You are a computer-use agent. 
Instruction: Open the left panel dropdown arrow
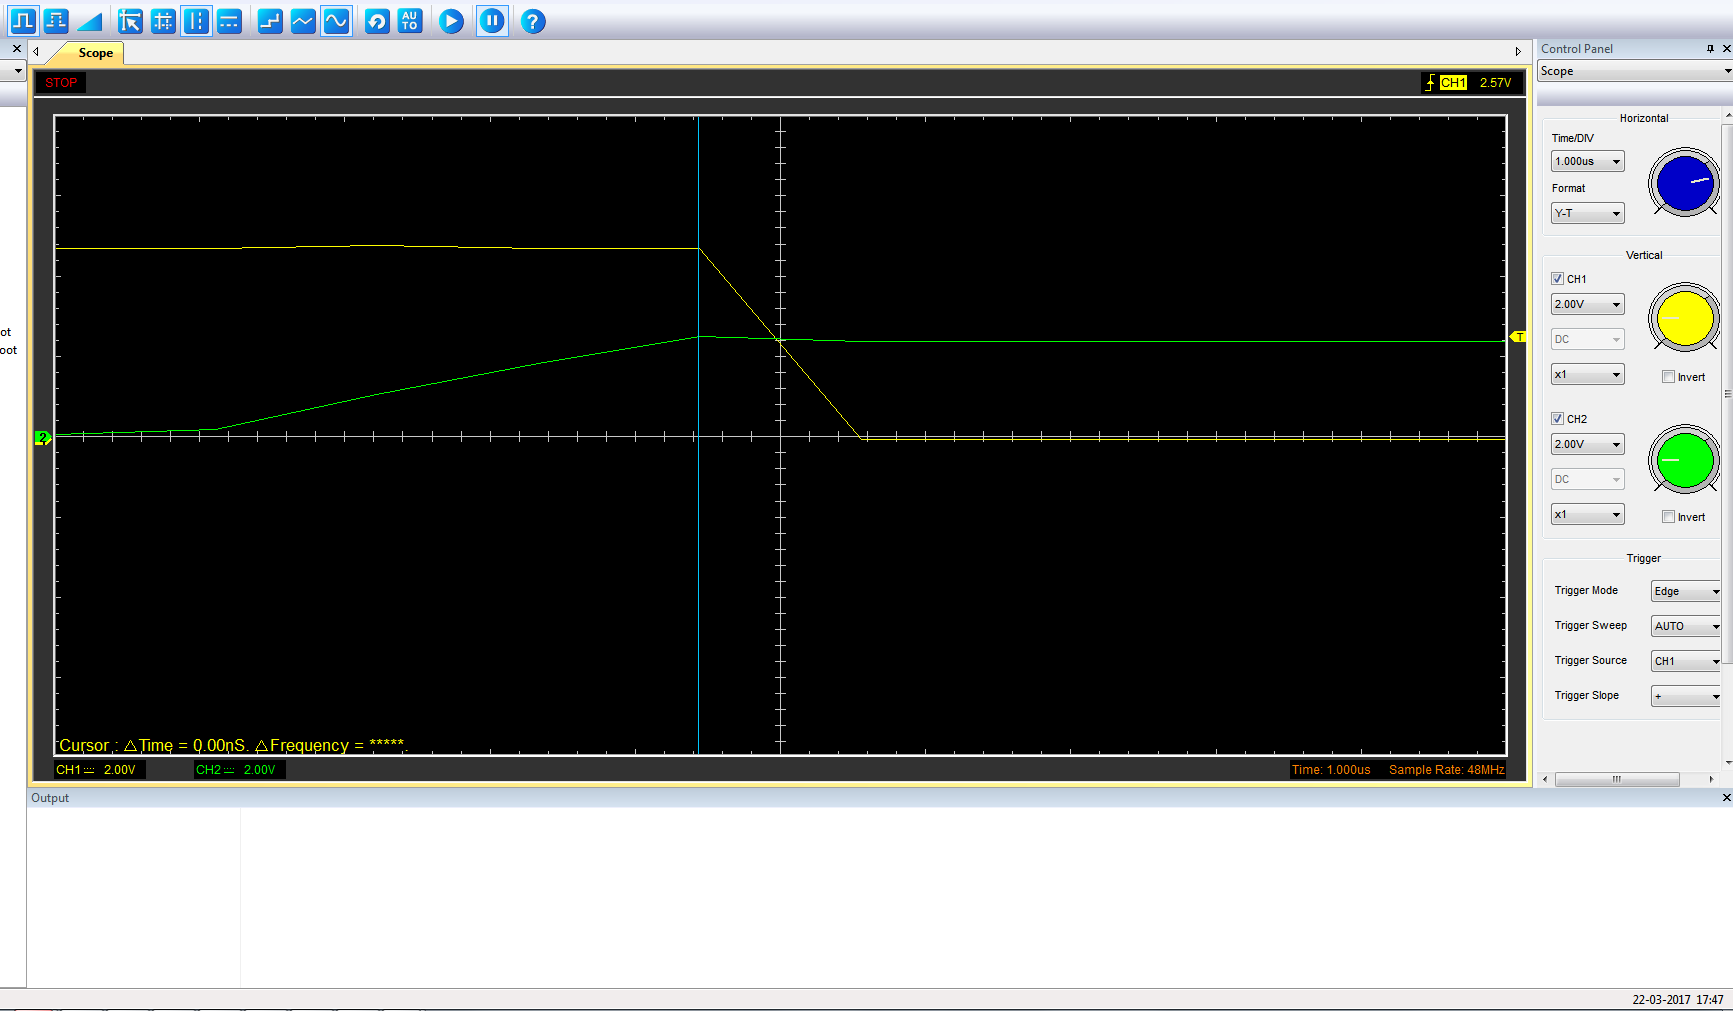coord(17,71)
